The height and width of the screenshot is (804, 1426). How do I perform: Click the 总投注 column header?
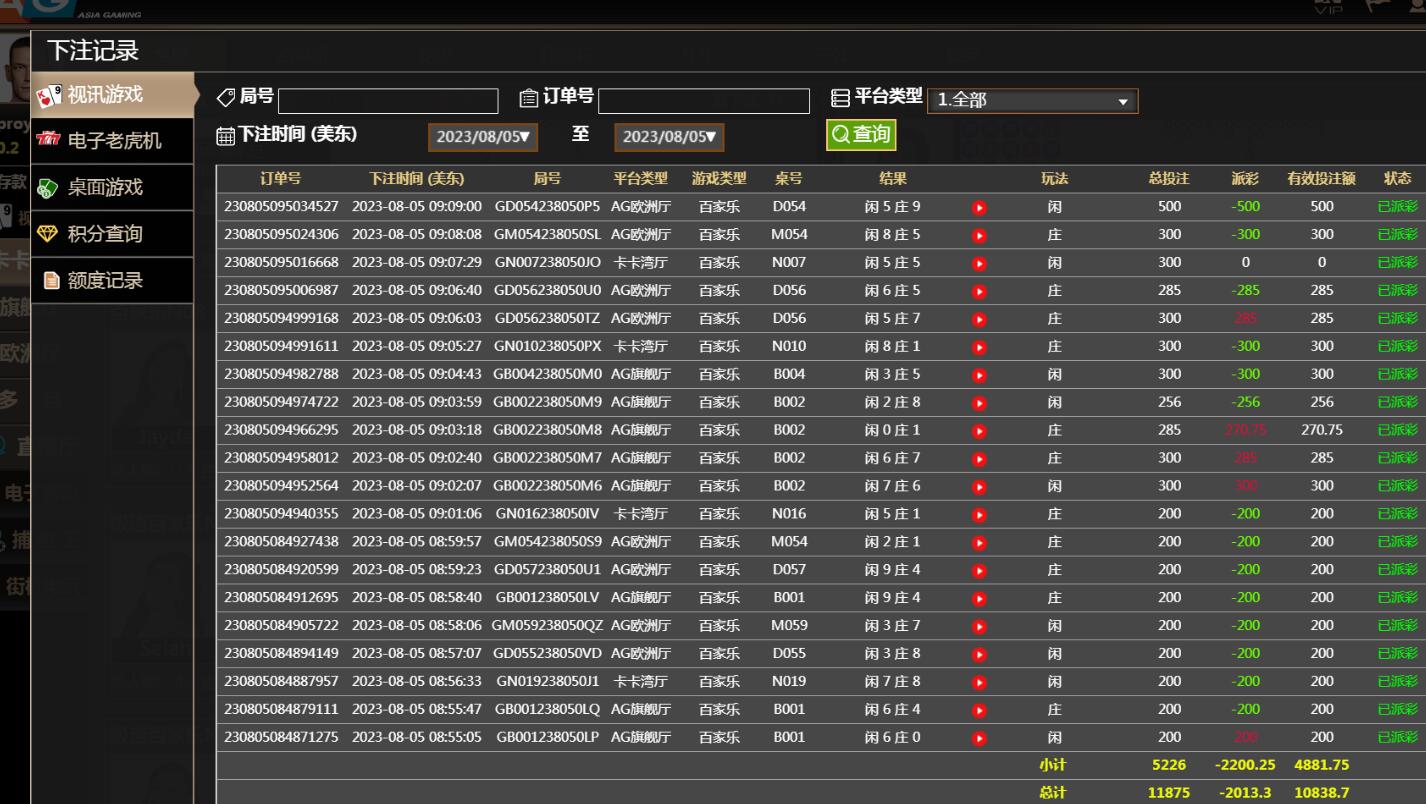1169,179
